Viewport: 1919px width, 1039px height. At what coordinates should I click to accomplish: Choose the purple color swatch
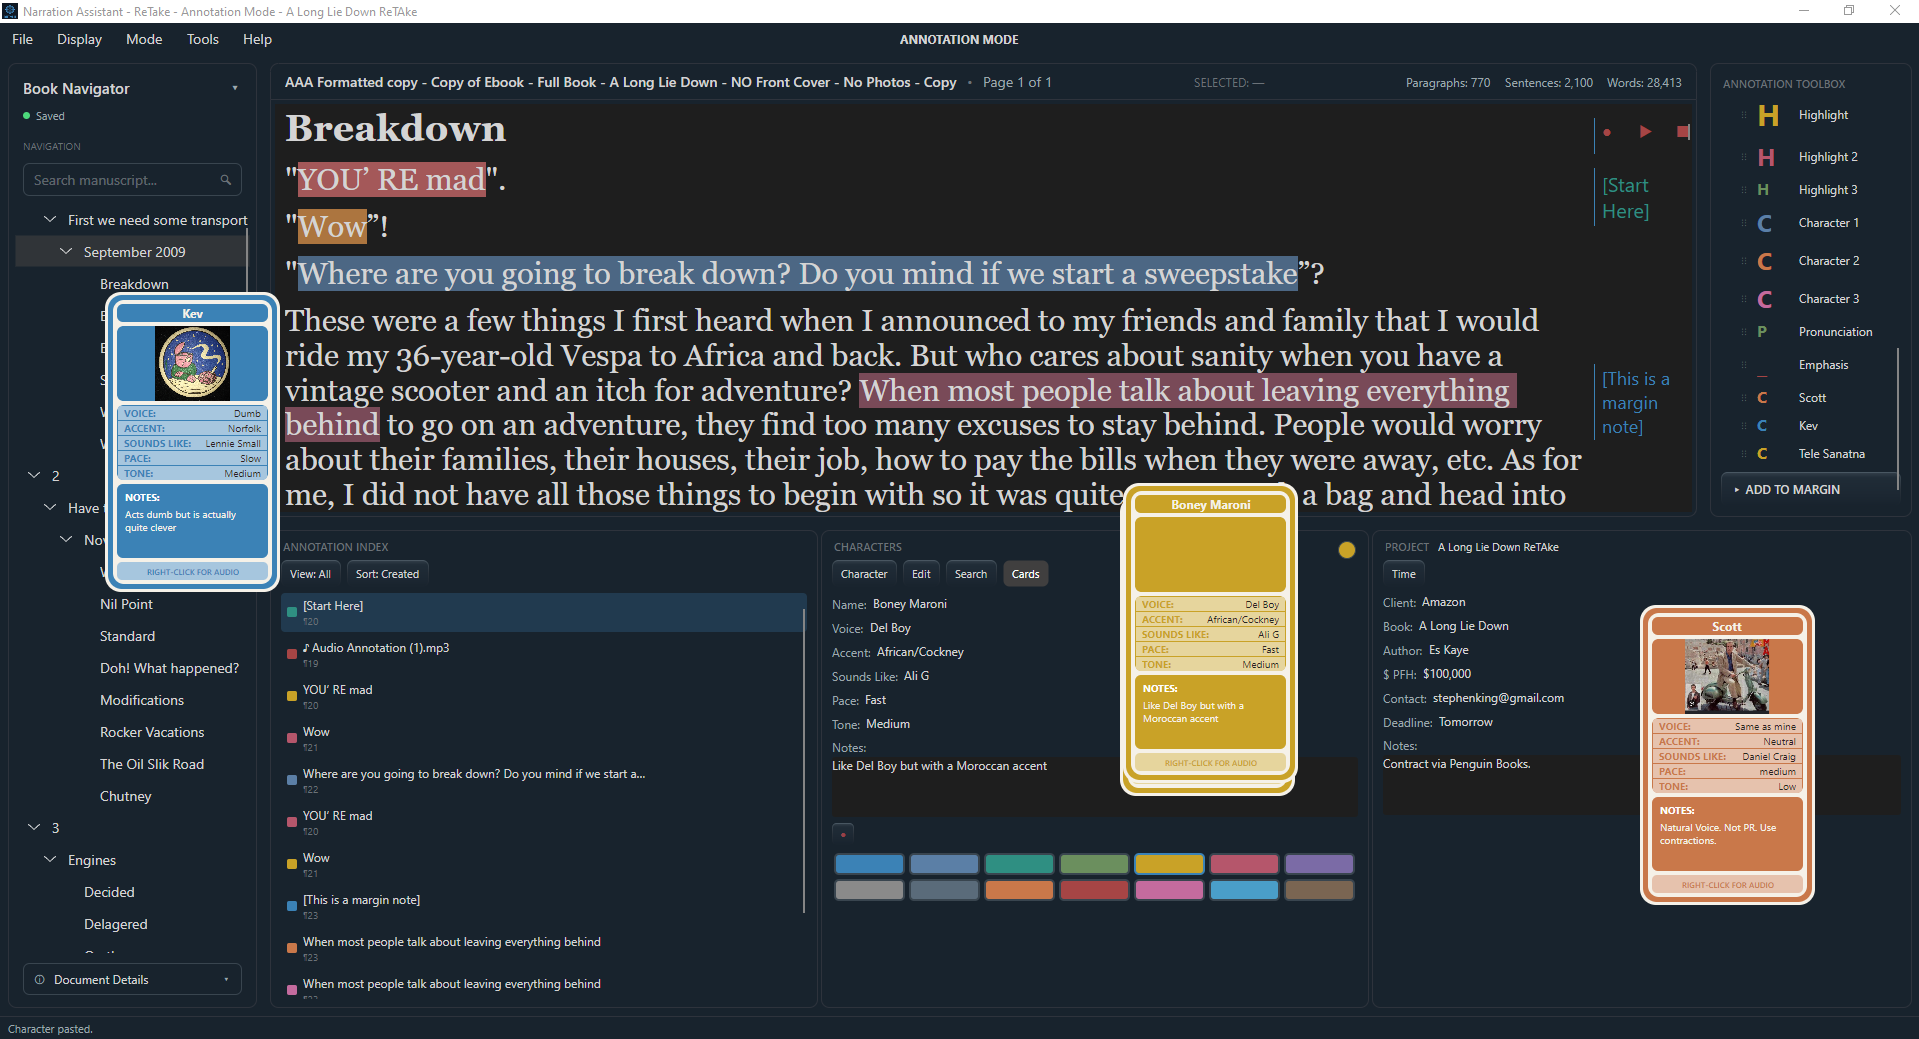[x=1319, y=864]
